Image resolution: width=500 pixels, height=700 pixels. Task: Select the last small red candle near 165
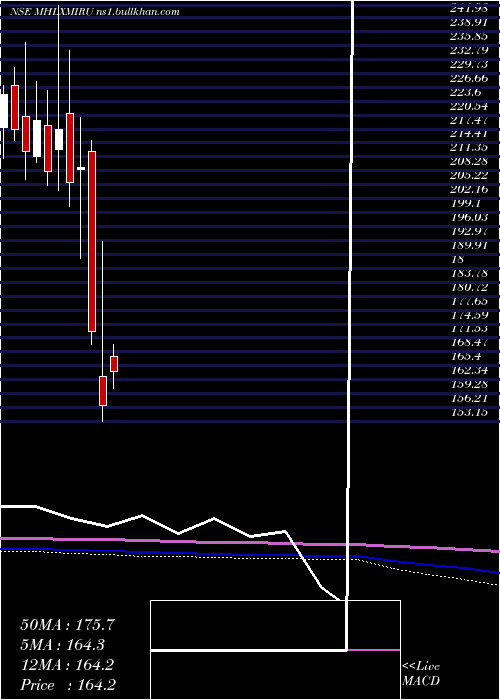pyautogui.click(x=114, y=363)
